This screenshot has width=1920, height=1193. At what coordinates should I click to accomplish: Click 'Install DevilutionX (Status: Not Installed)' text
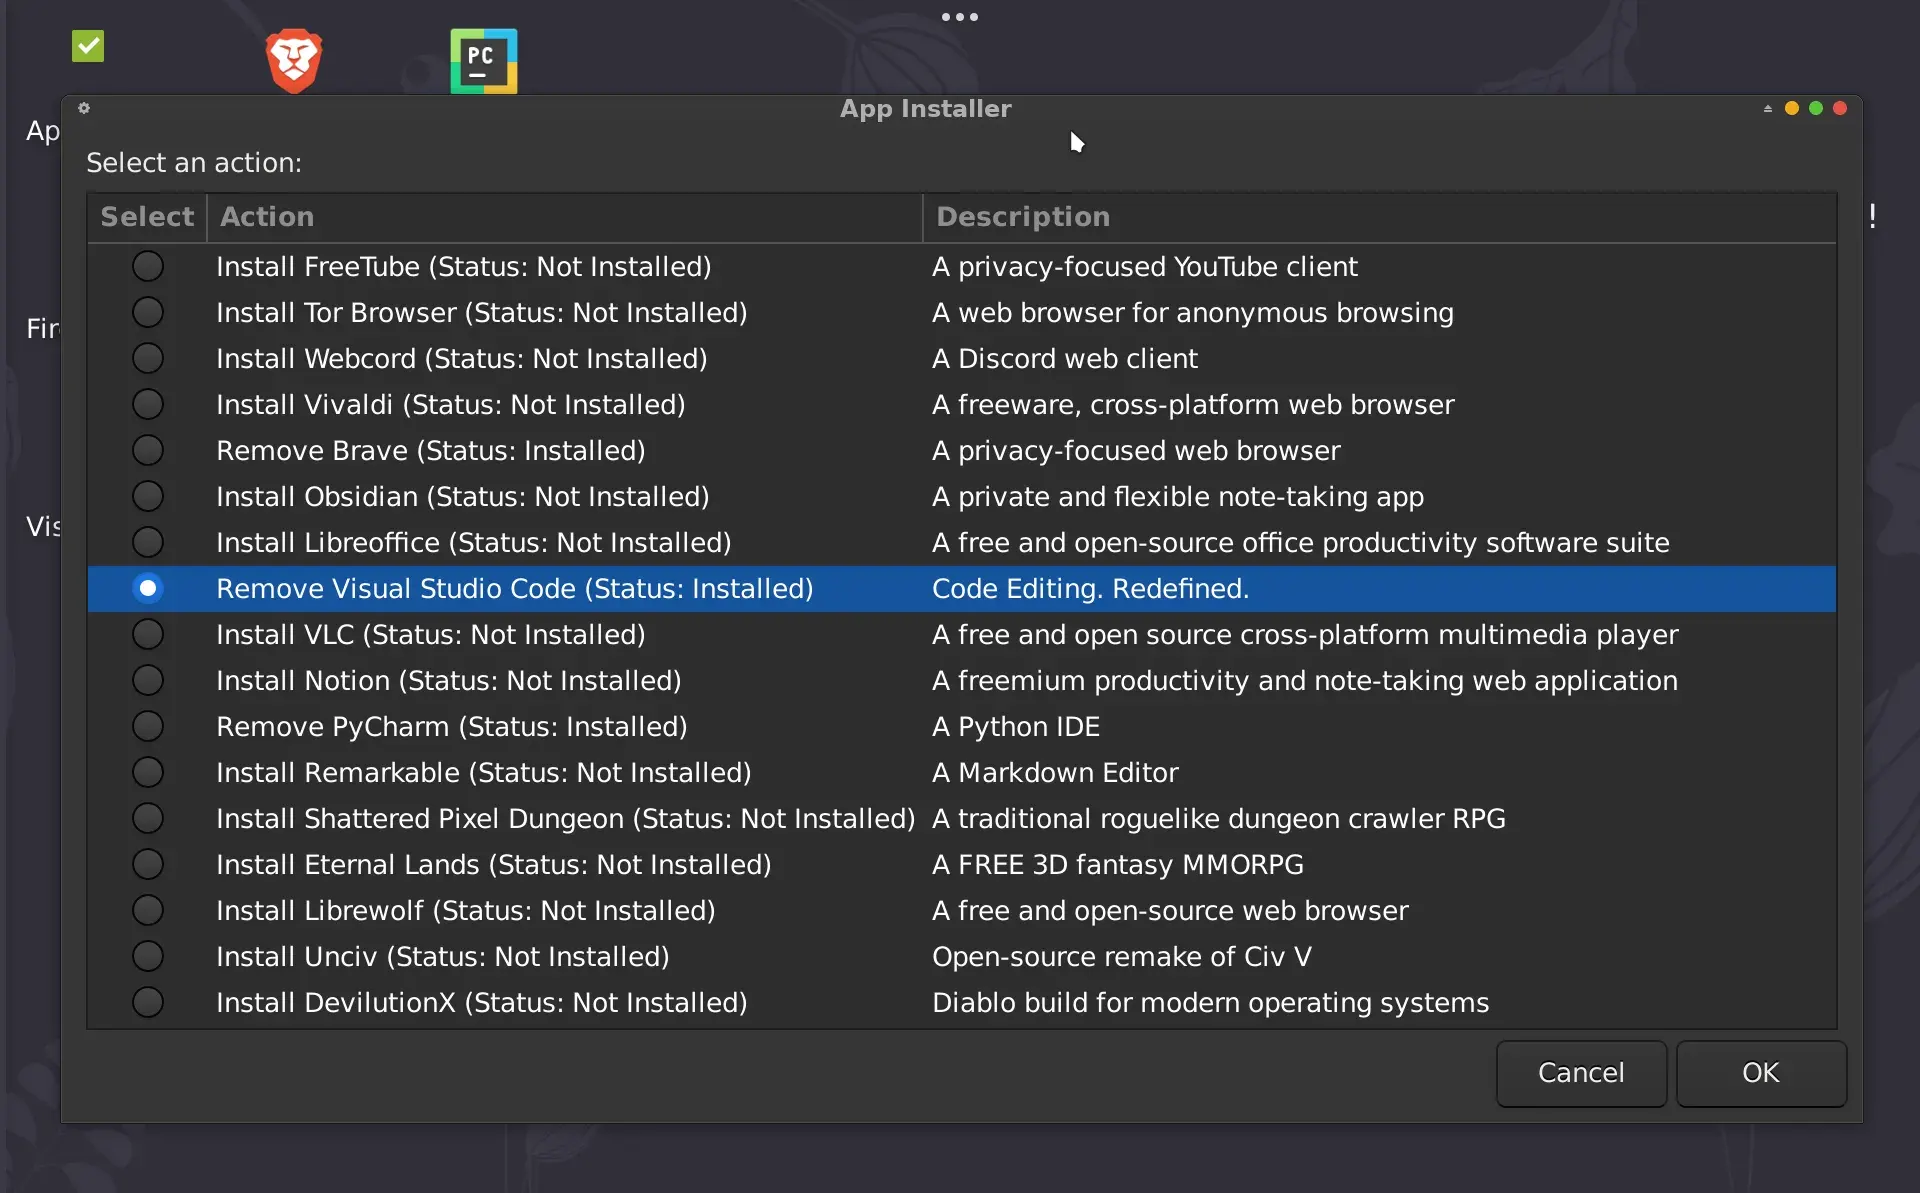click(x=482, y=1003)
